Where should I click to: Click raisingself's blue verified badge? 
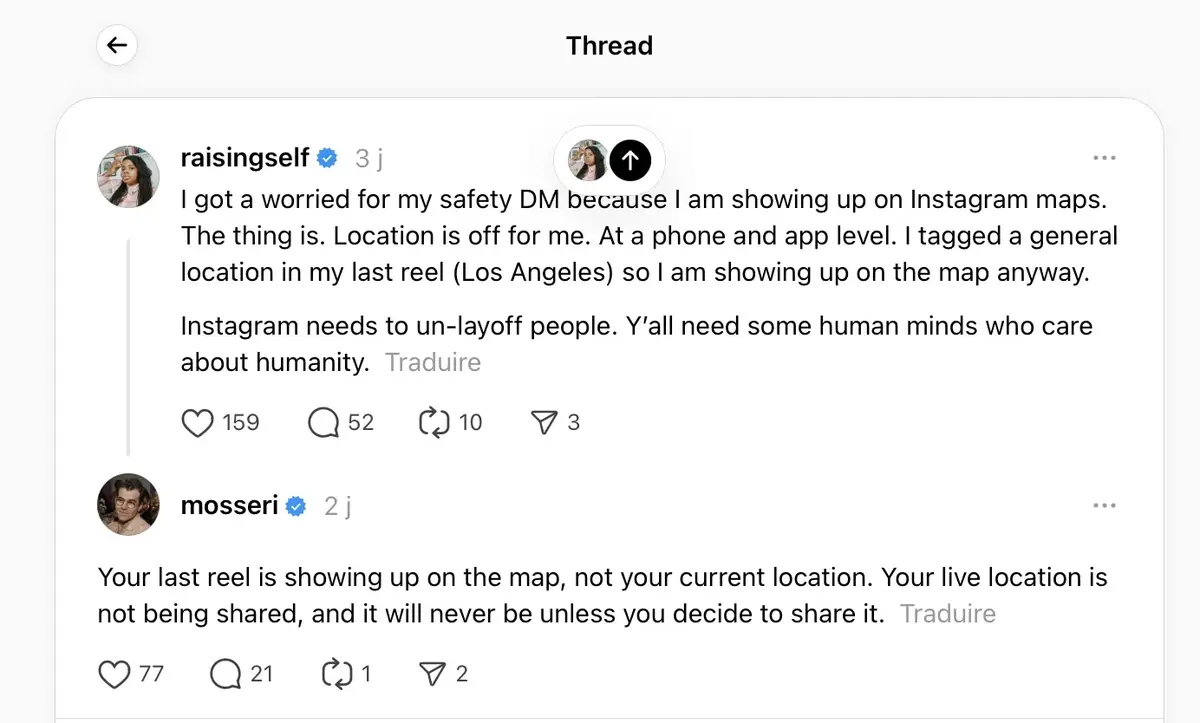pyautogui.click(x=326, y=157)
